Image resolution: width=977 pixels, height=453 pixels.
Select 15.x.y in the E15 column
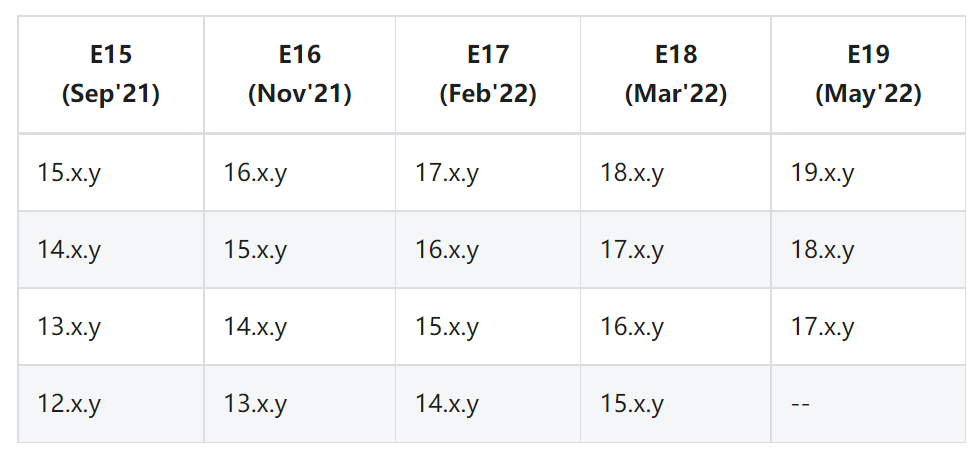tap(69, 173)
